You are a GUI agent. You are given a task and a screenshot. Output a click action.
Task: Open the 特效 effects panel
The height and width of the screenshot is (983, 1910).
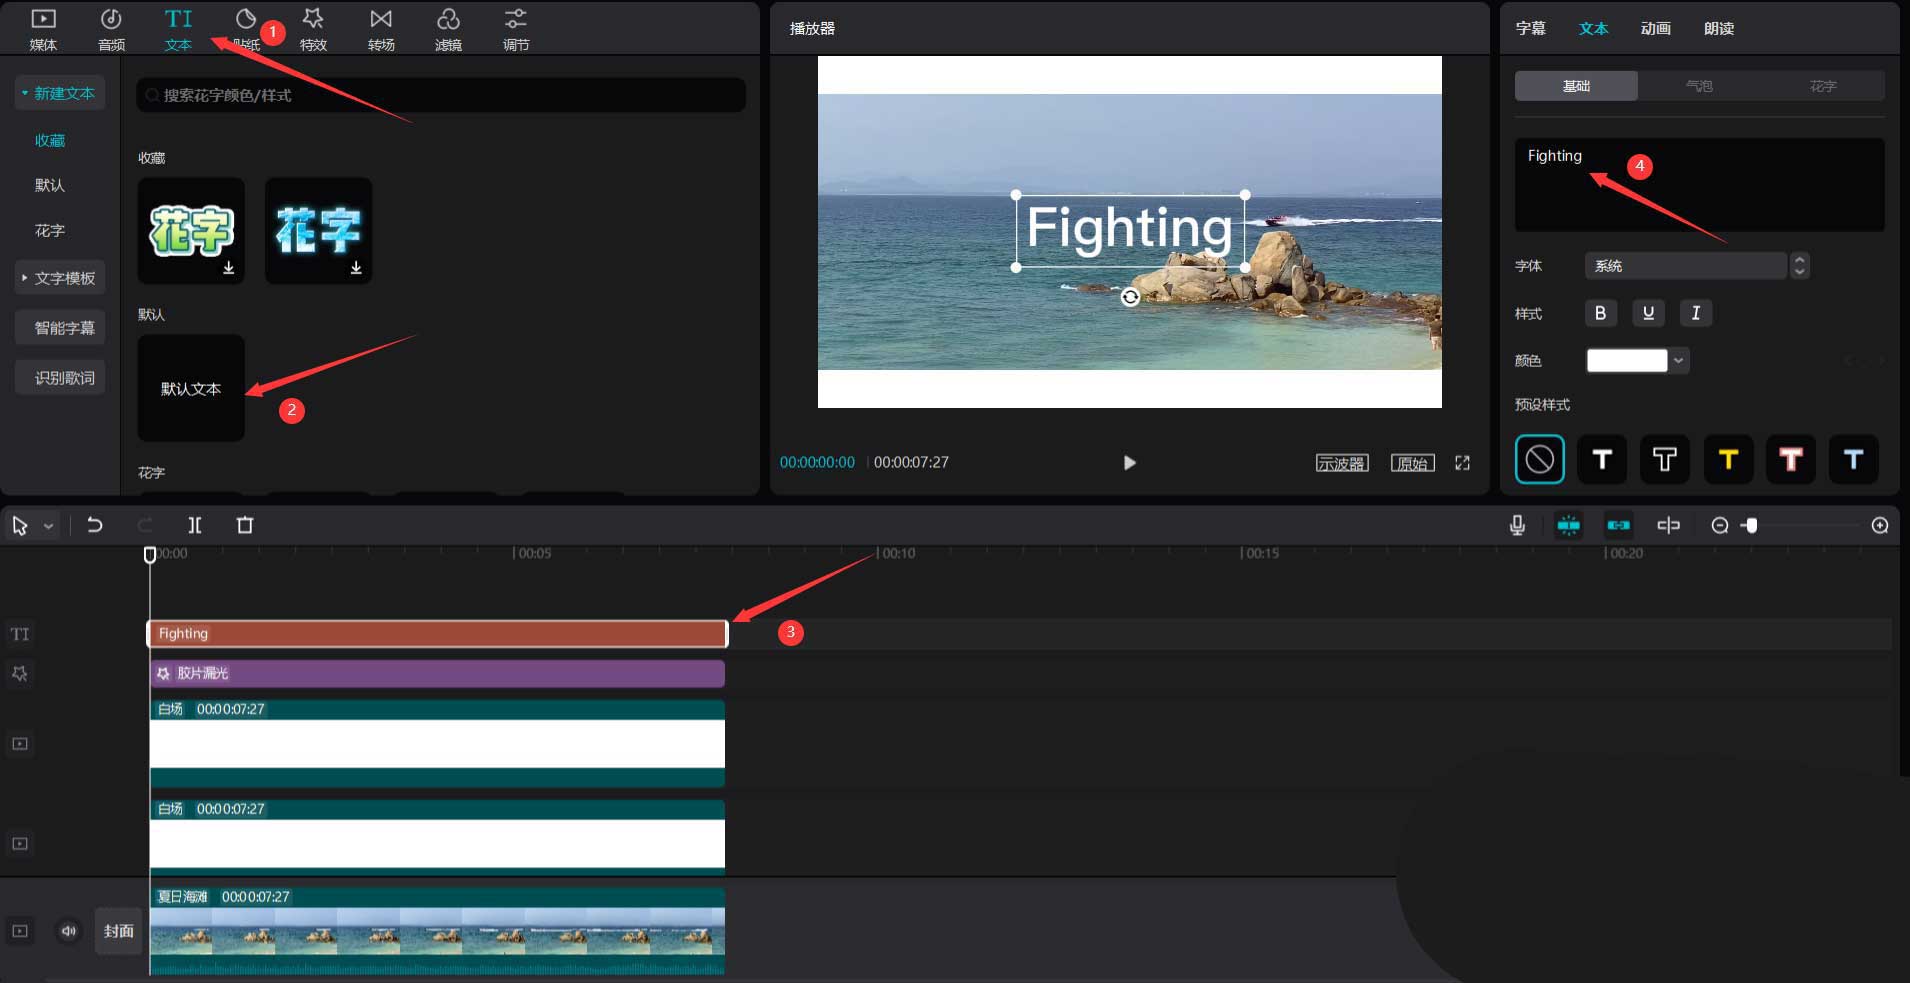tap(313, 29)
